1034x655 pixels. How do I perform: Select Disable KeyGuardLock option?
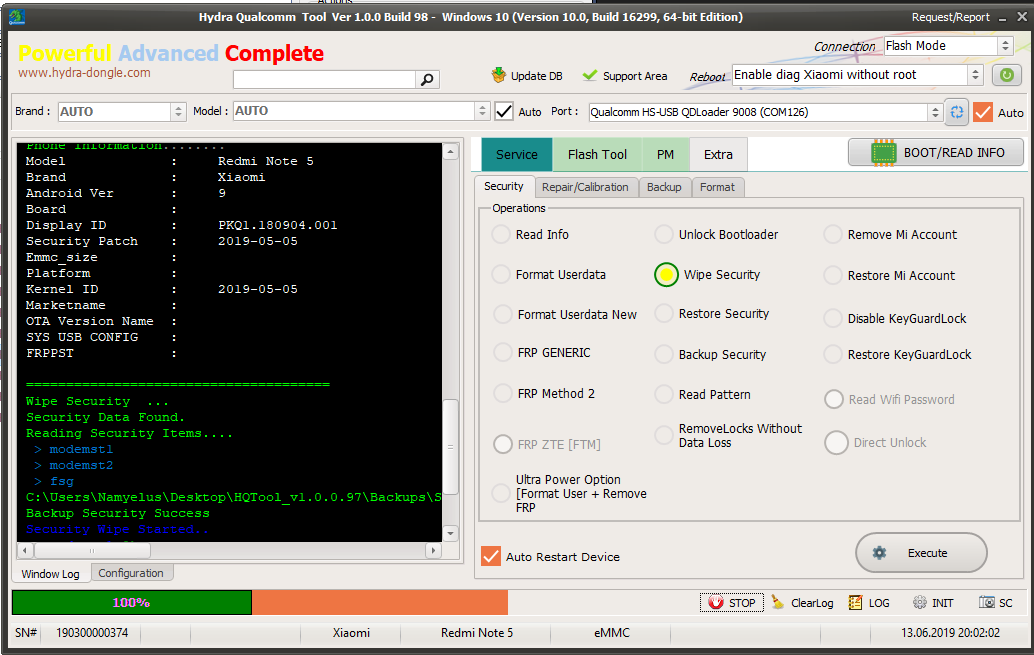coord(833,319)
